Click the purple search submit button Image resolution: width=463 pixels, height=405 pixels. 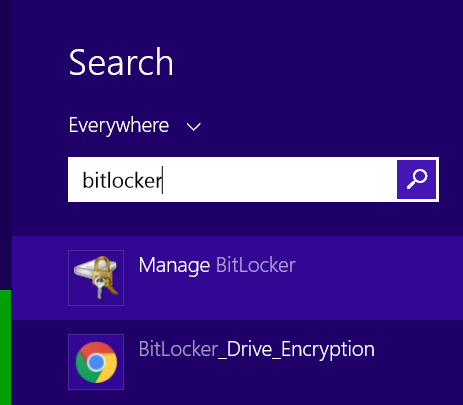click(x=416, y=179)
